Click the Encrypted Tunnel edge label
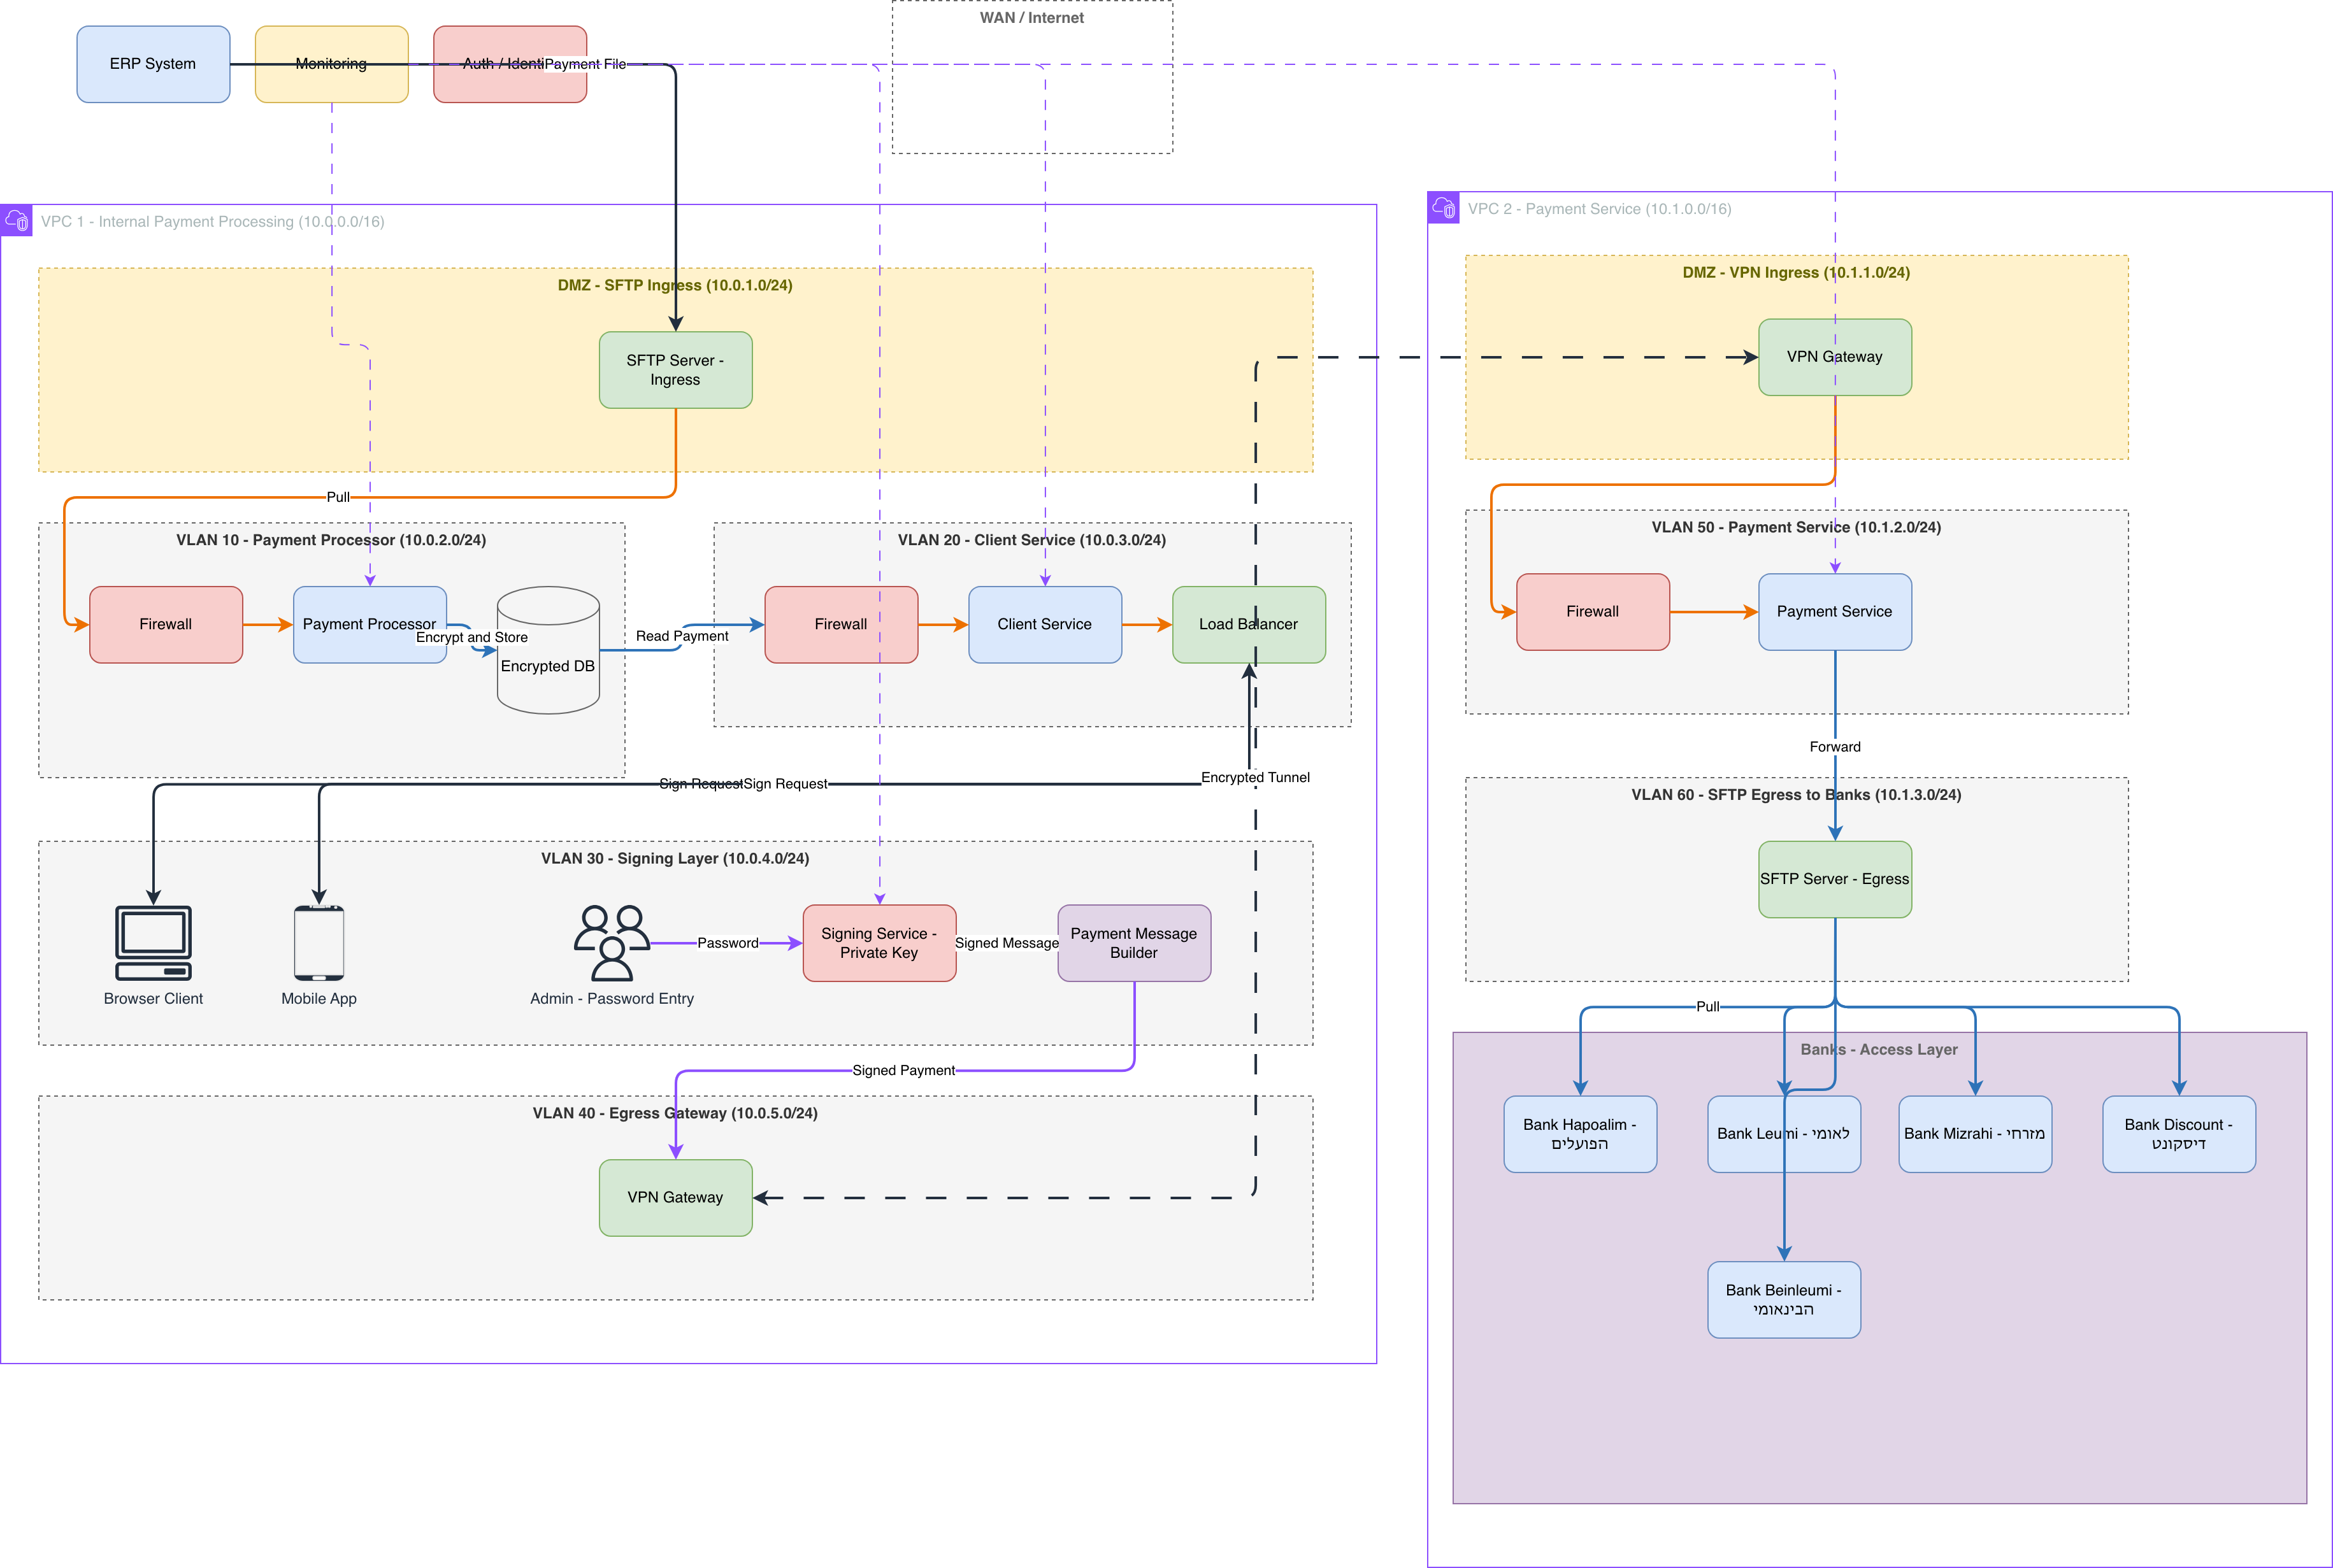Screen dimensions: 2333x1568 [x=1255, y=777]
